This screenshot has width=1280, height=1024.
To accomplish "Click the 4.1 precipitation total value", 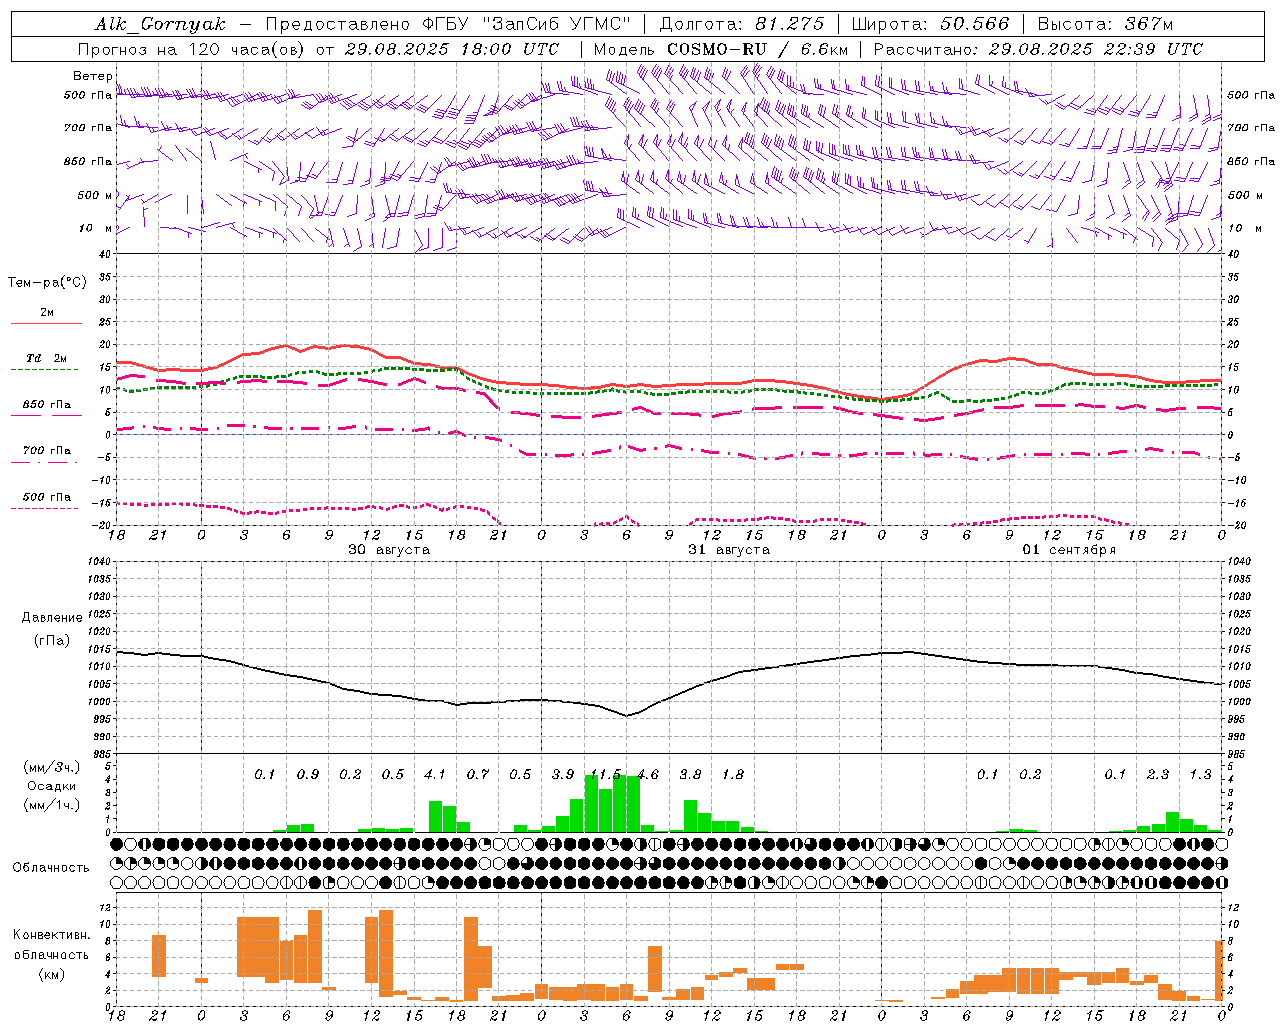I will coord(435,775).
